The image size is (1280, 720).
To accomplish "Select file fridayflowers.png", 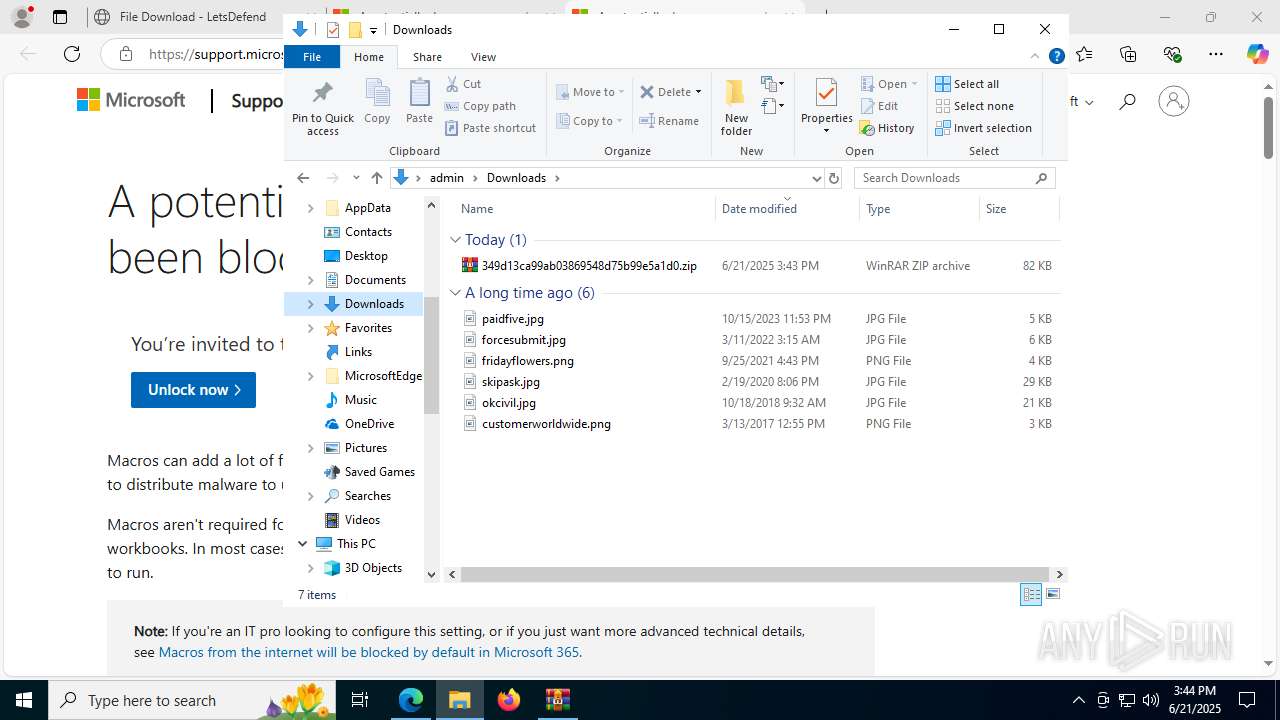I will 527,361.
